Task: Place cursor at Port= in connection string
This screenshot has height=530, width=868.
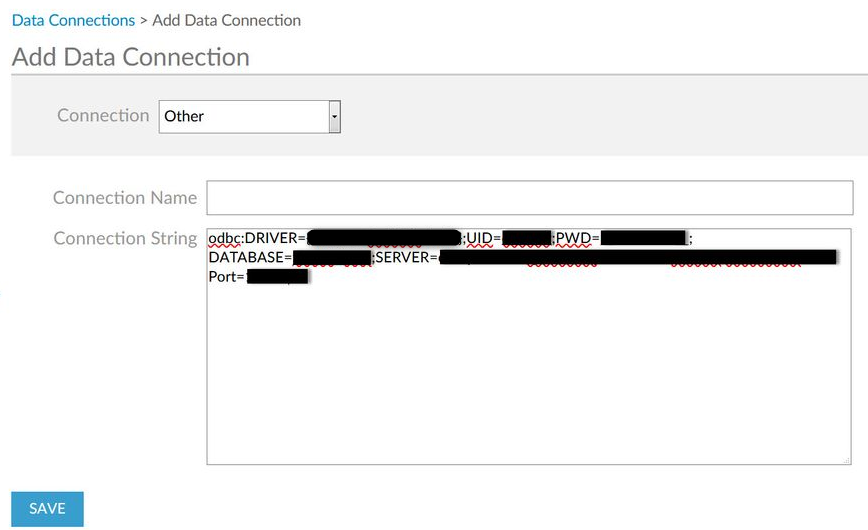Action: click(227, 277)
